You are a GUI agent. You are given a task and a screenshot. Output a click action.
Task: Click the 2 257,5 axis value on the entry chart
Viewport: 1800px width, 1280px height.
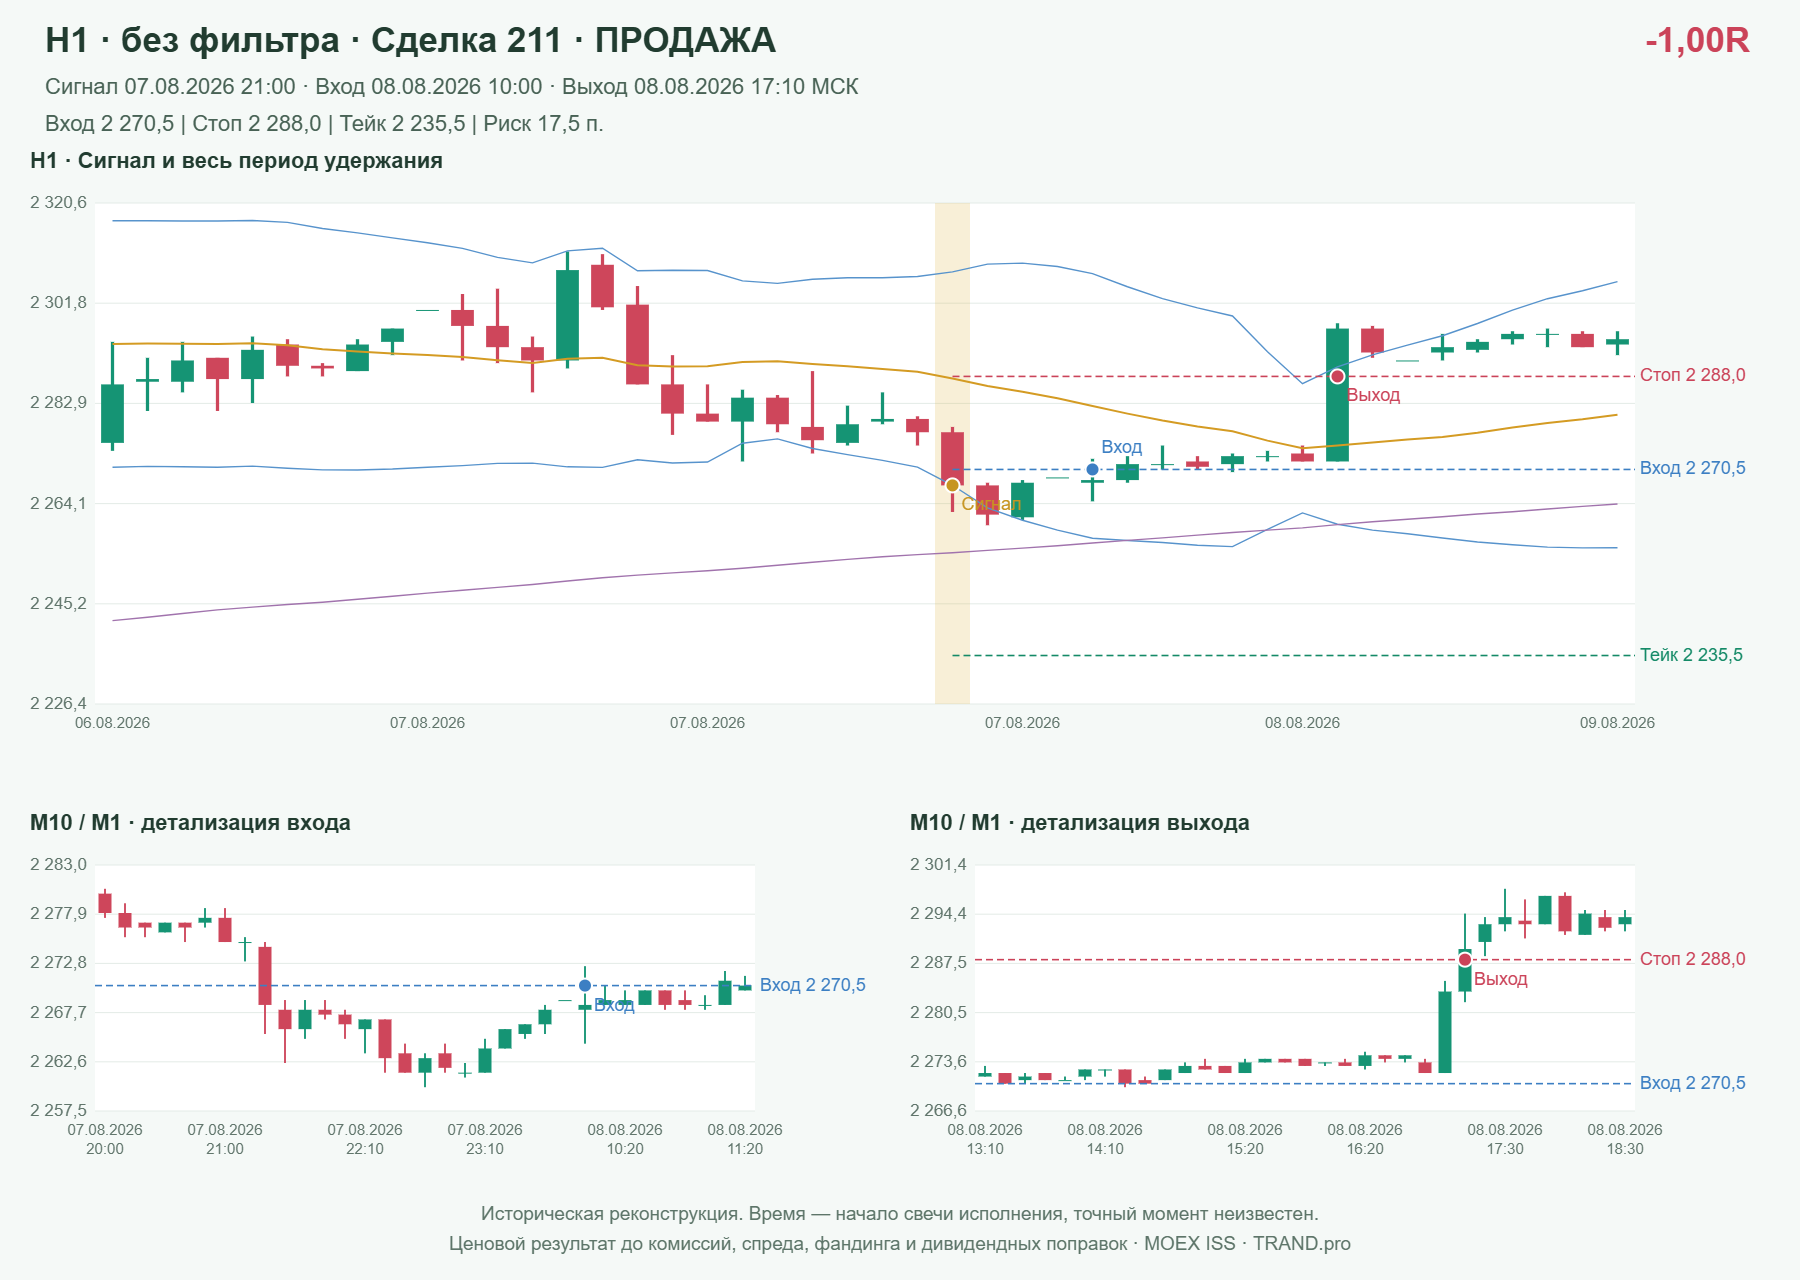[58, 1110]
